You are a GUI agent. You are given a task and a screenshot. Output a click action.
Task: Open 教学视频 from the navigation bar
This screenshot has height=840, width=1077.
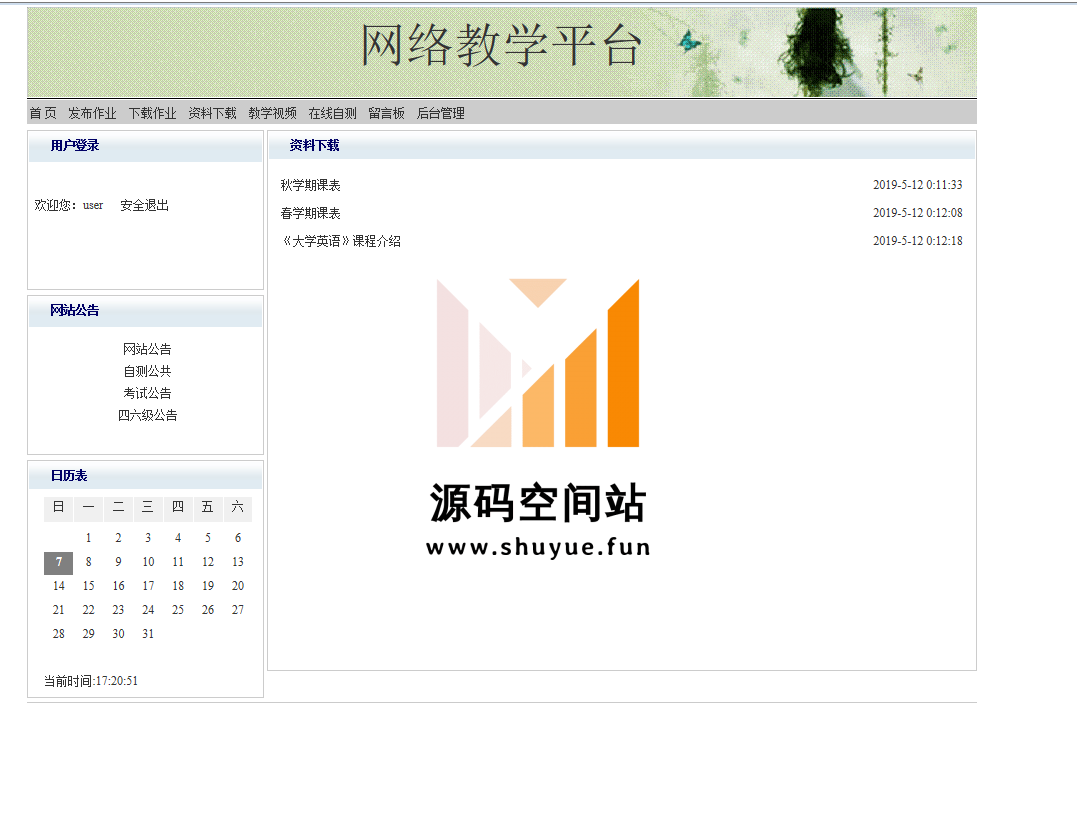point(273,113)
